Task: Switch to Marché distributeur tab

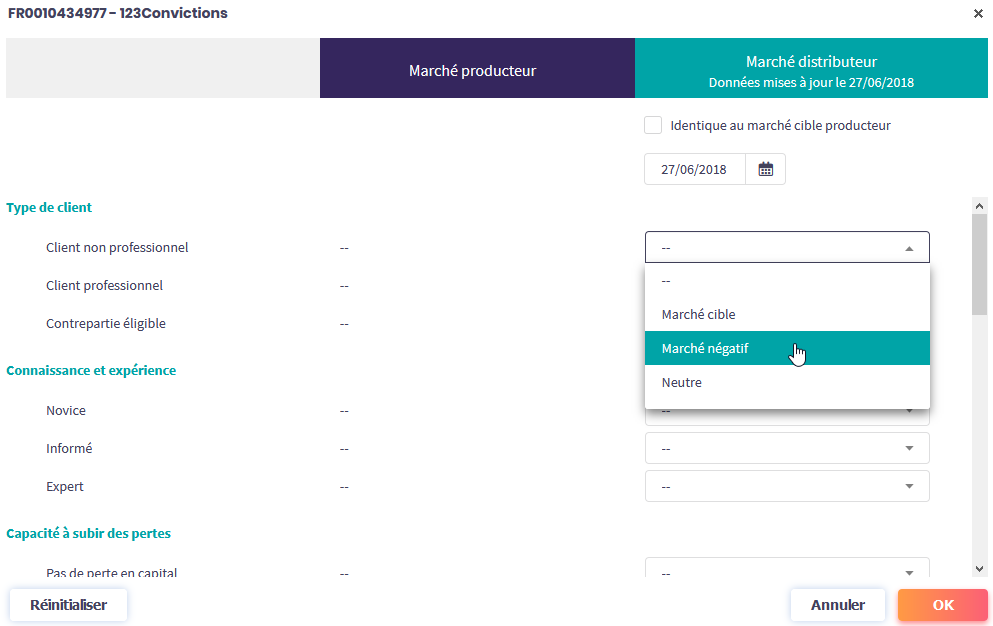Action: [811, 70]
